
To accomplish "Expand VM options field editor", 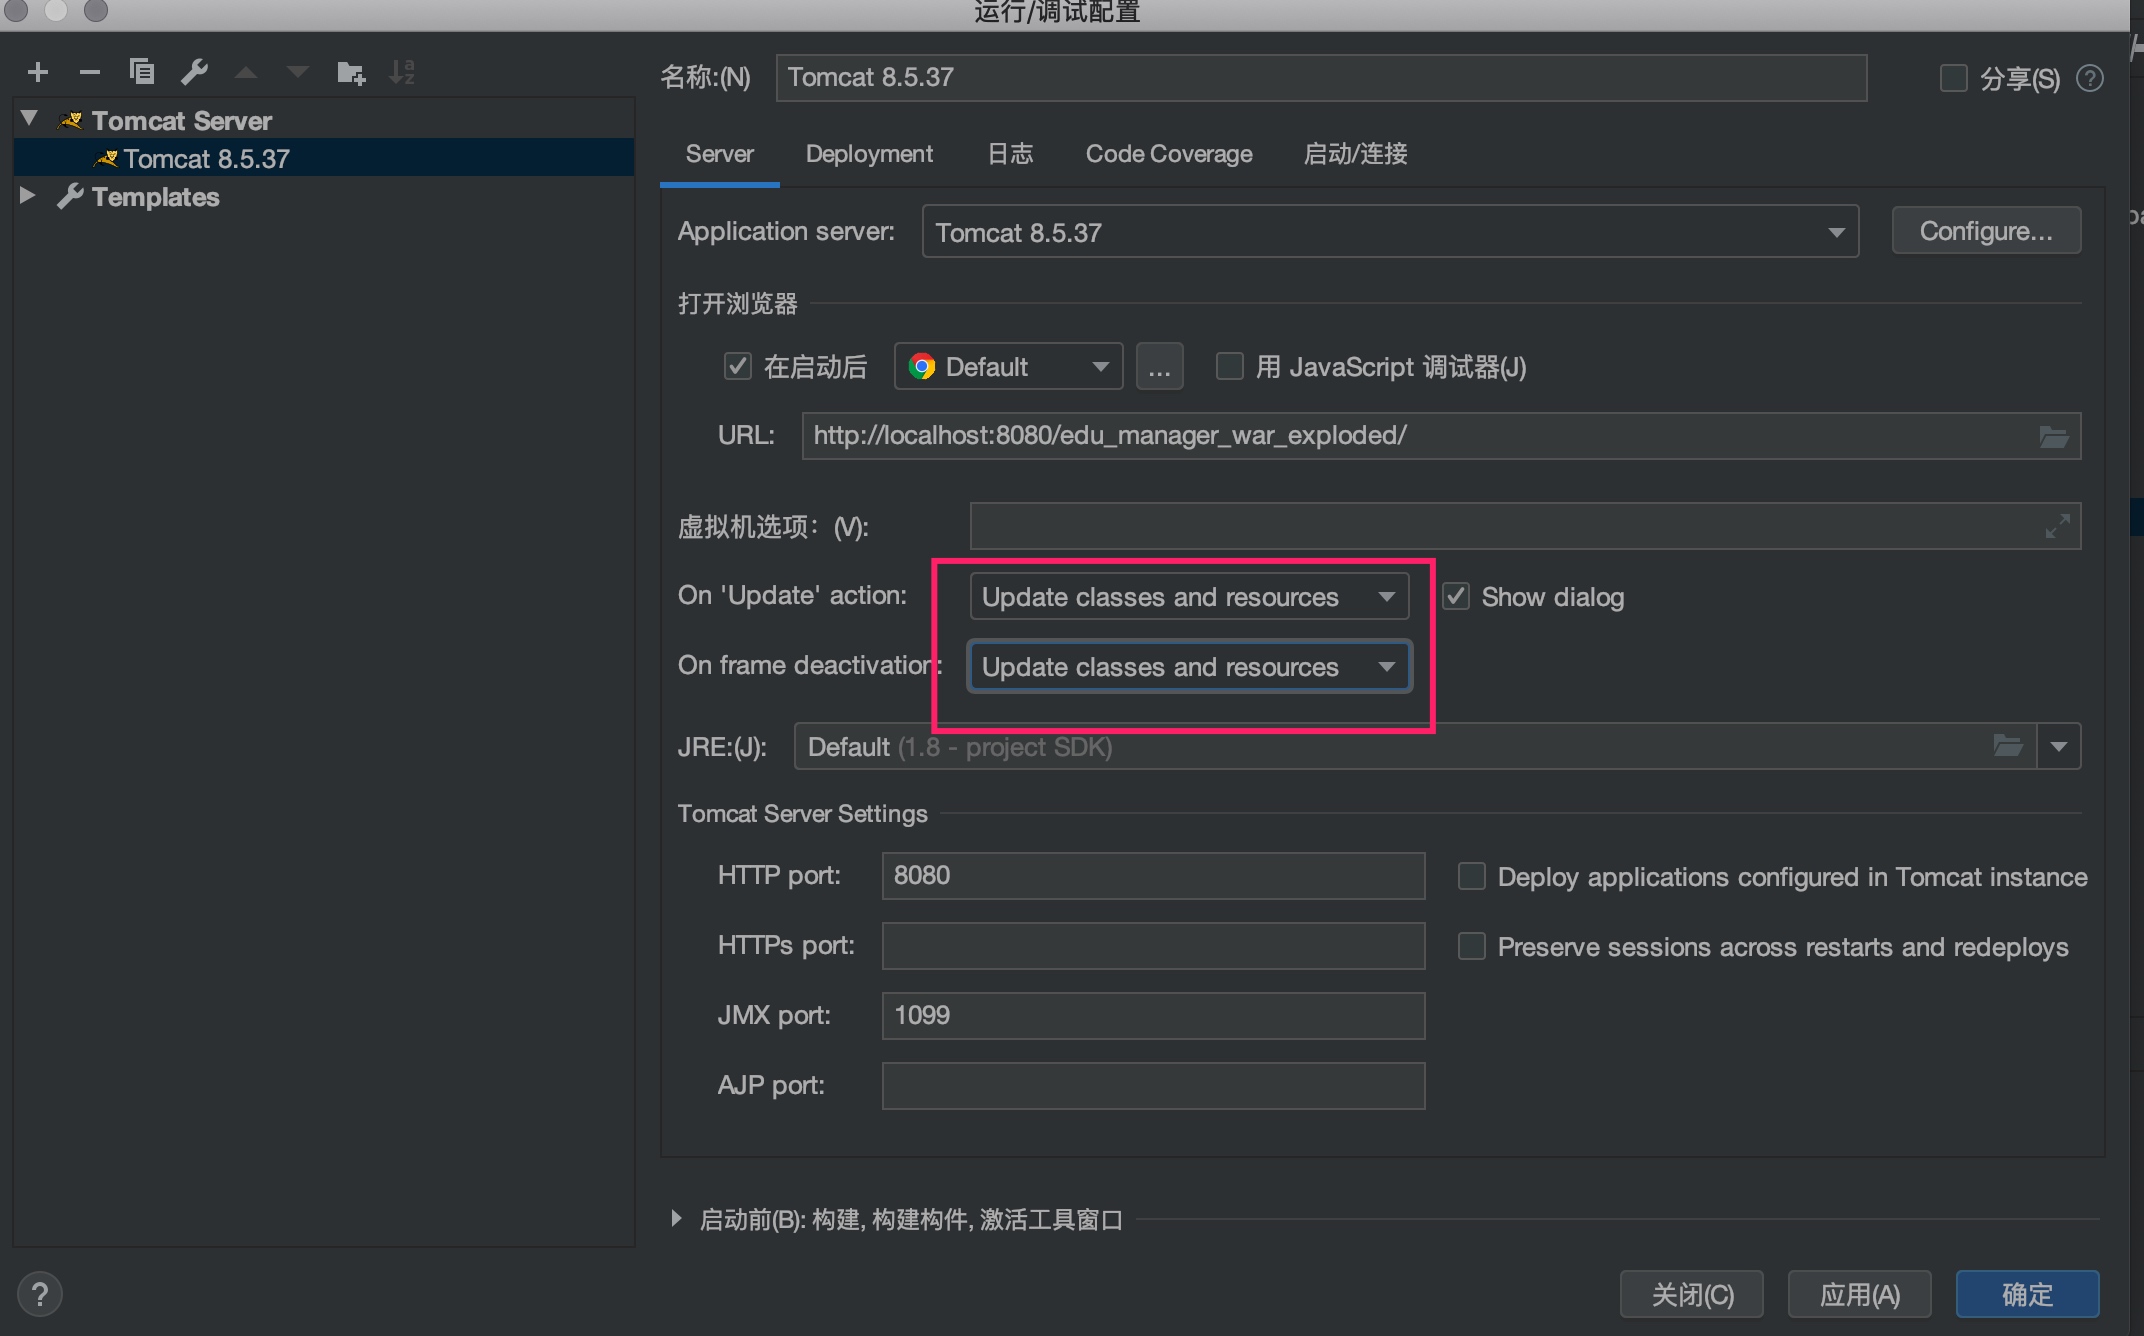I will (x=2057, y=526).
